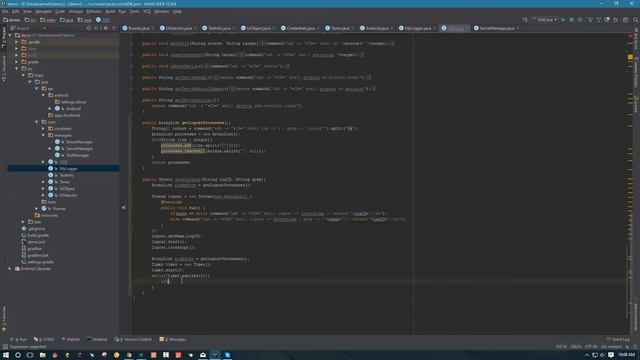Expand the constants package node
Viewport: 640px width, 360px height.
(43, 129)
